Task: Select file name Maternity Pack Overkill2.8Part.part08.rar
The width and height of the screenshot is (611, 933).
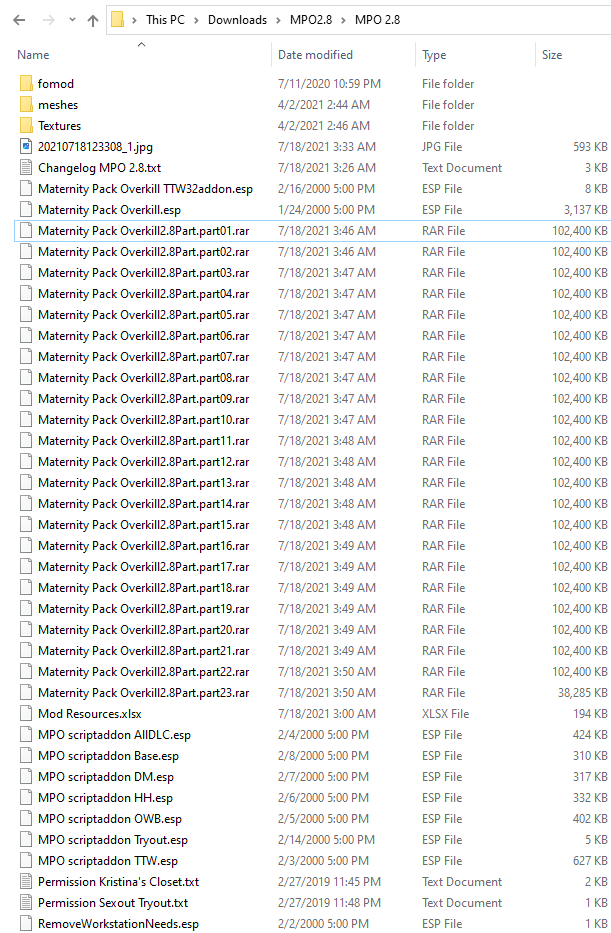Action: coord(143,378)
